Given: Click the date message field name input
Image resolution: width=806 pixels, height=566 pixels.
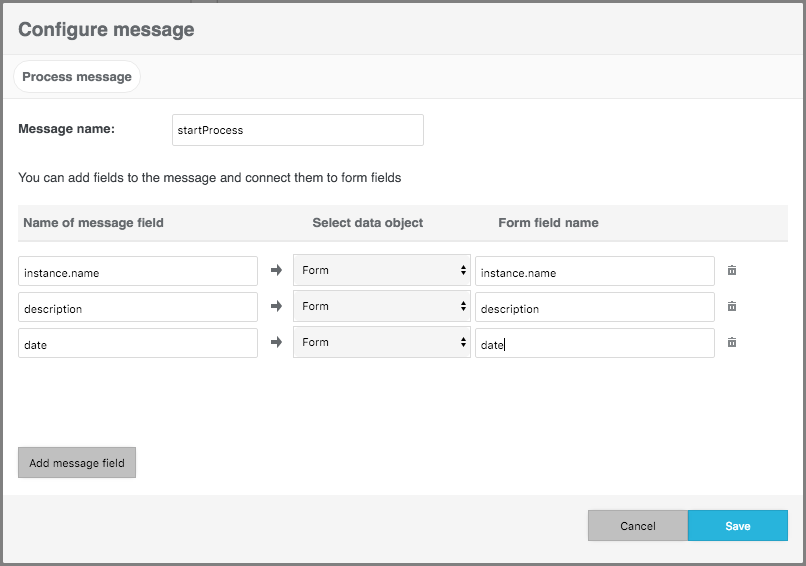Looking at the screenshot, I should [138, 344].
